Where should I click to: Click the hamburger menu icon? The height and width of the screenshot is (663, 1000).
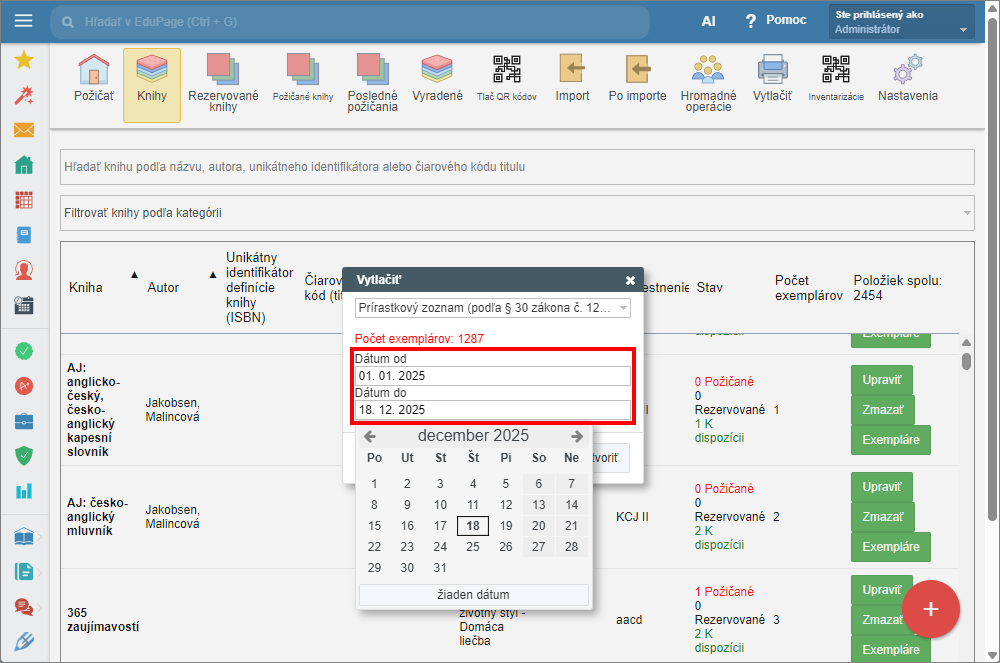click(x=24, y=21)
